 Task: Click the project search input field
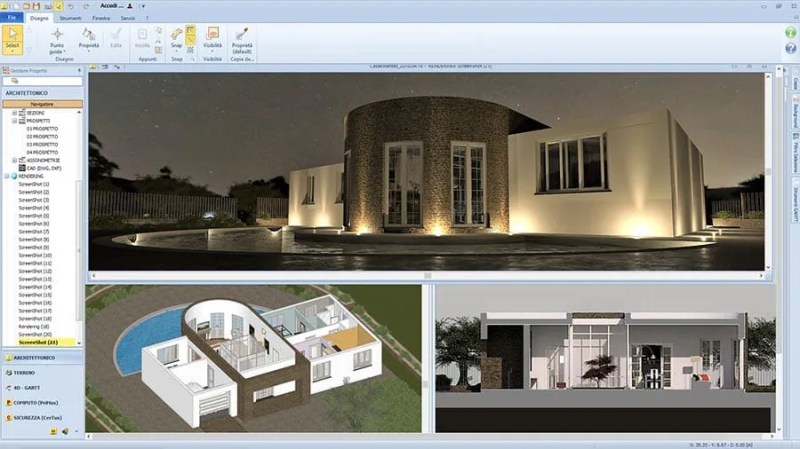tap(42, 81)
